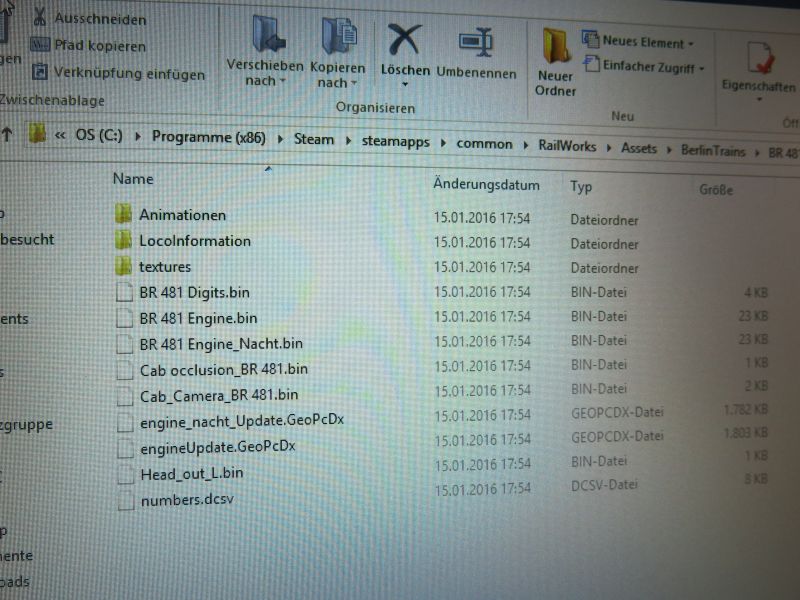The height and width of the screenshot is (600, 800).
Task: Click file icon of Cab occlusion_BR 481.bin
Action: (124, 370)
